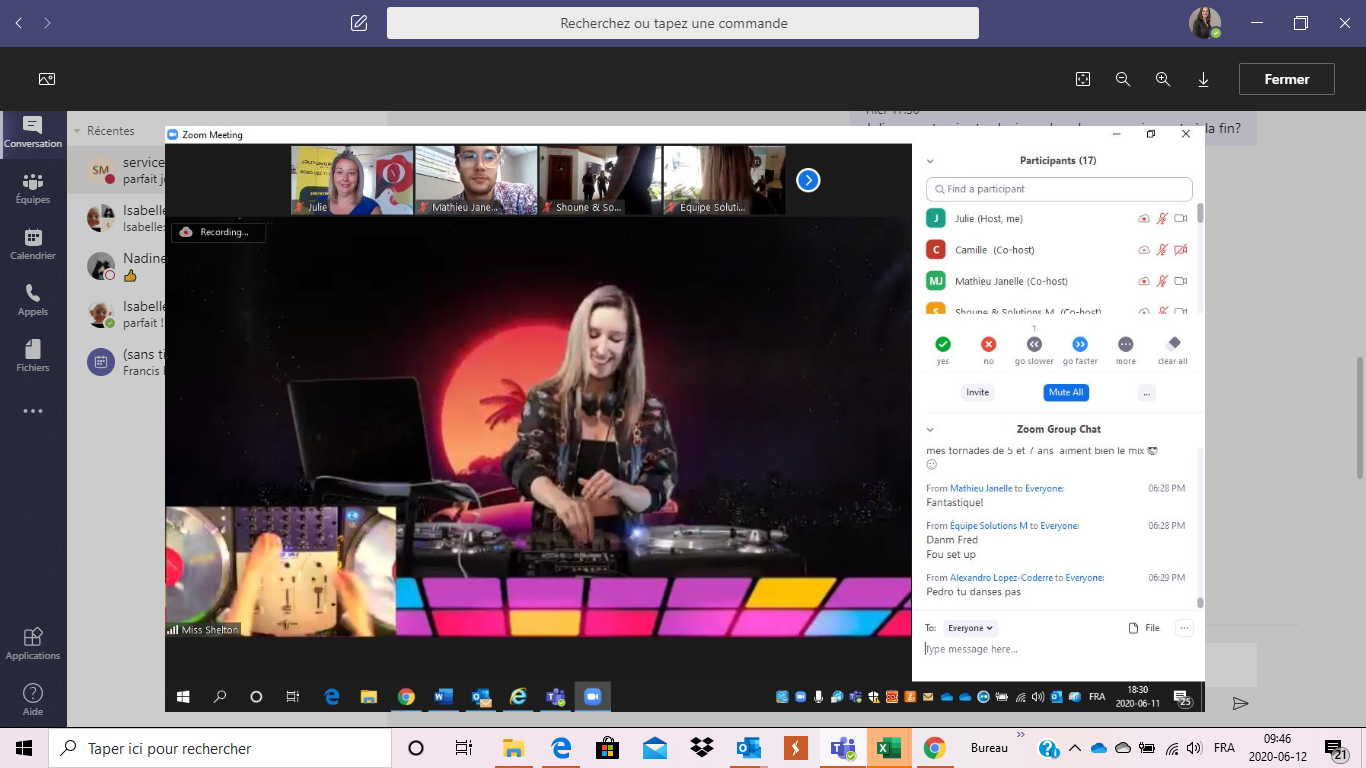This screenshot has width=1366, height=768.
Task: Toggle Julie's camera icon in participants
Action: (1180, 218)
